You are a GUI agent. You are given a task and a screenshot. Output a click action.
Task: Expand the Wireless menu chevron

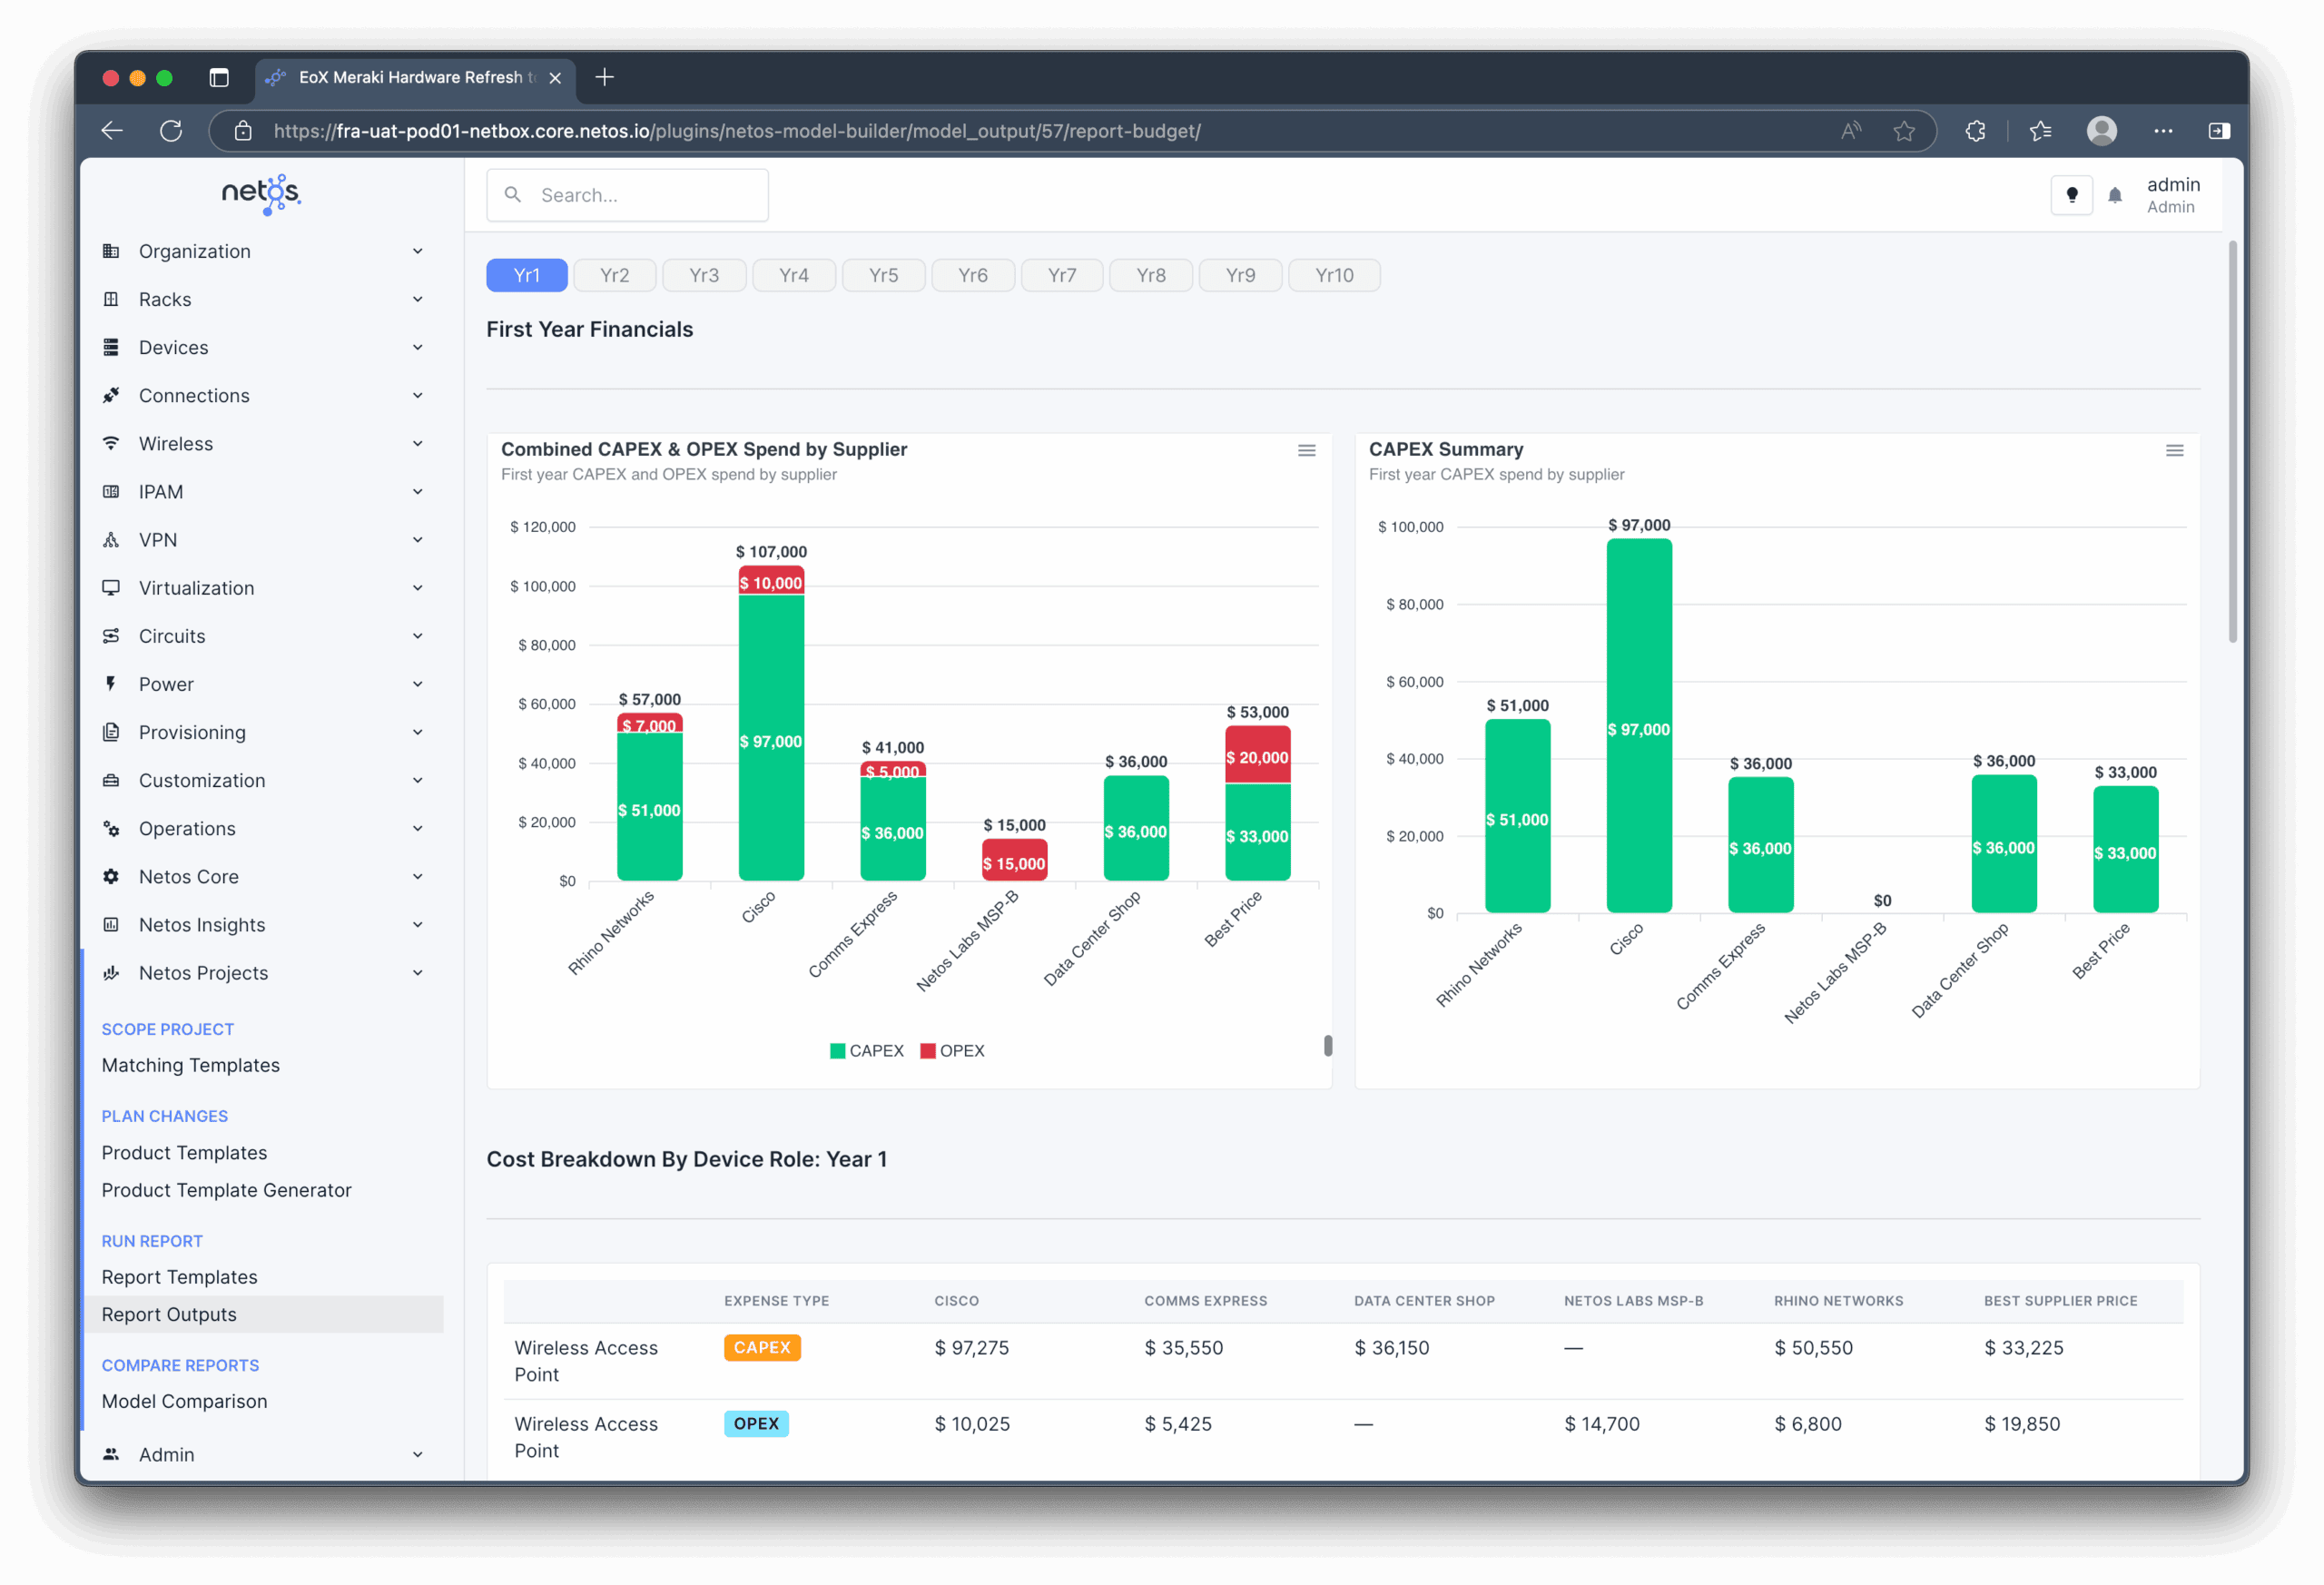click(418, 443)
